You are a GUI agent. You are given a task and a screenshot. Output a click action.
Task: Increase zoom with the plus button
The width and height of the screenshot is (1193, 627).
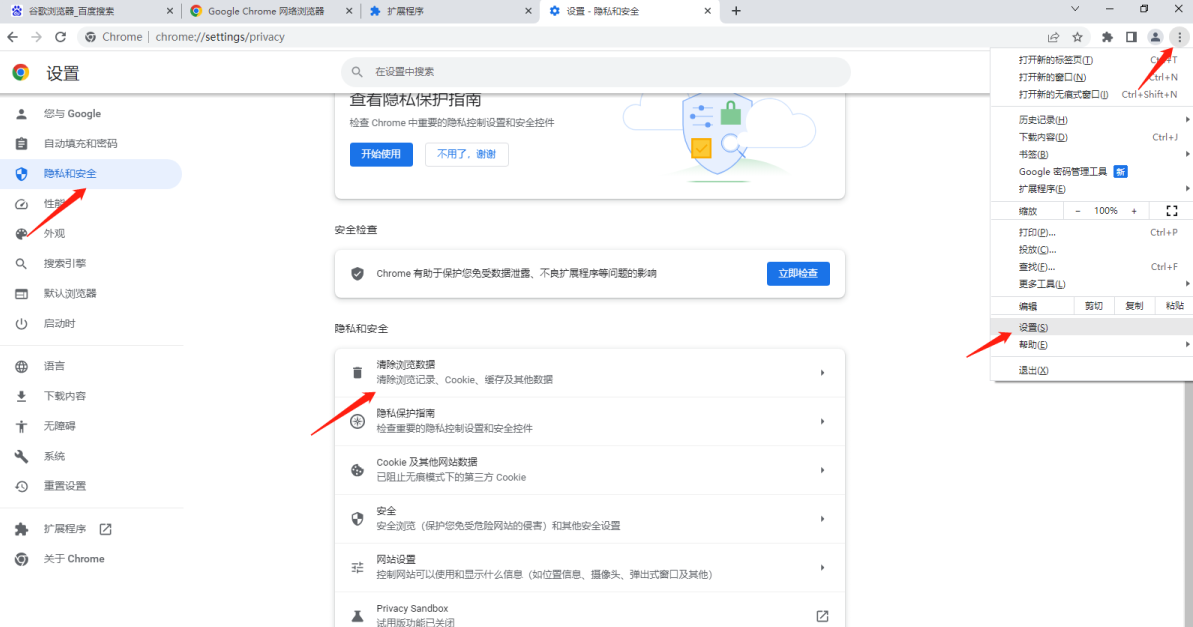pyautogui.click(x=1134, y=211)
